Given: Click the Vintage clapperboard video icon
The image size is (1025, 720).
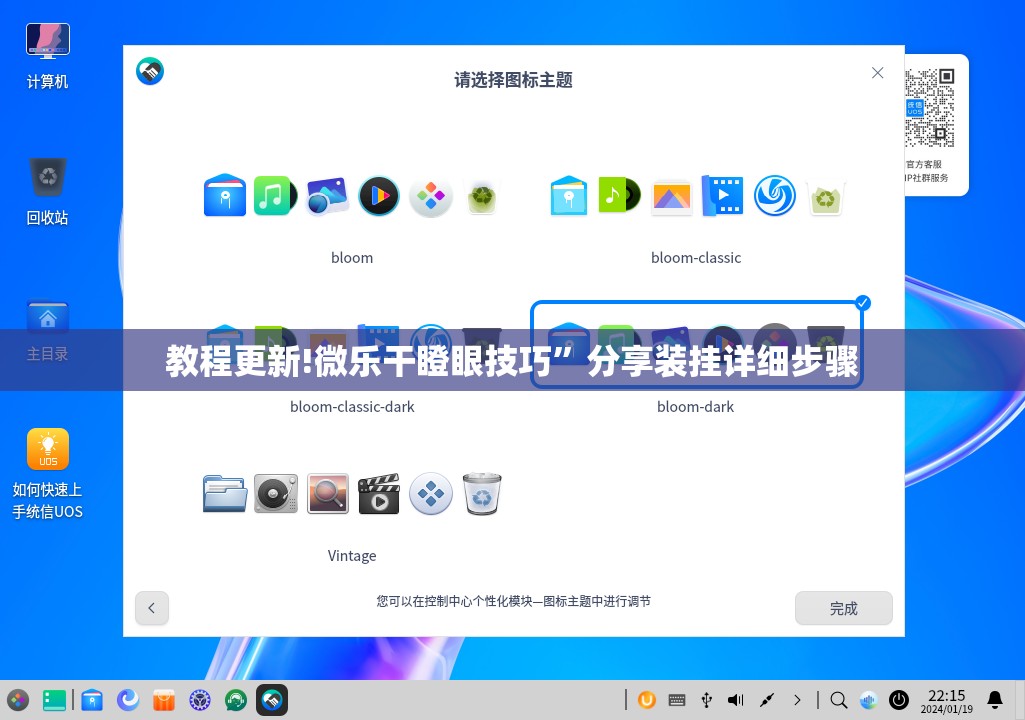Looking at the screenshot, I should [x=378, y=493].
